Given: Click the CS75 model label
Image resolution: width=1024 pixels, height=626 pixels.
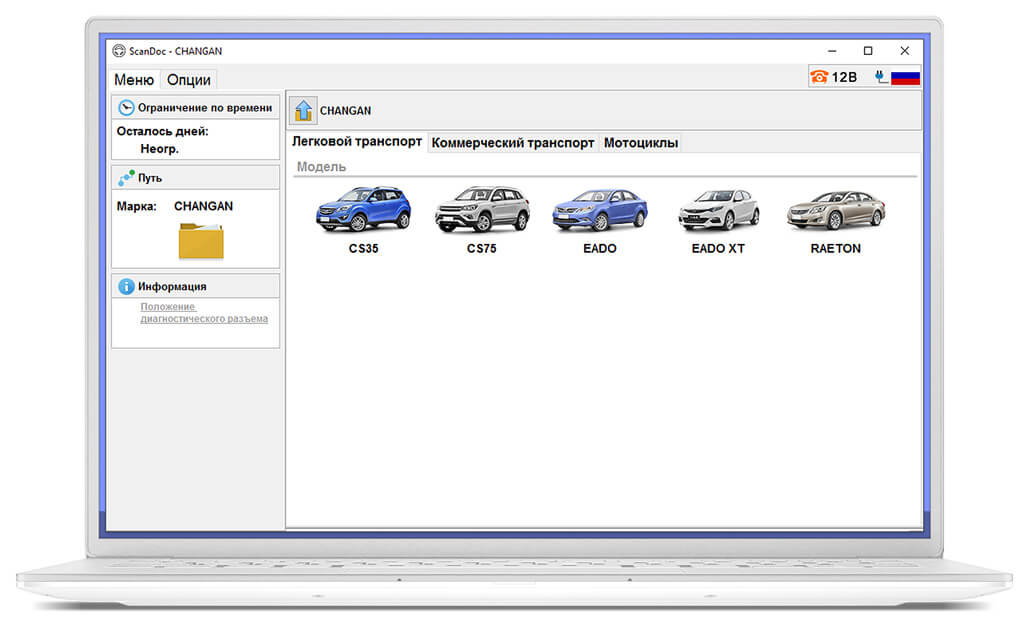Looking at the screenshot, I should coord(482,249).
